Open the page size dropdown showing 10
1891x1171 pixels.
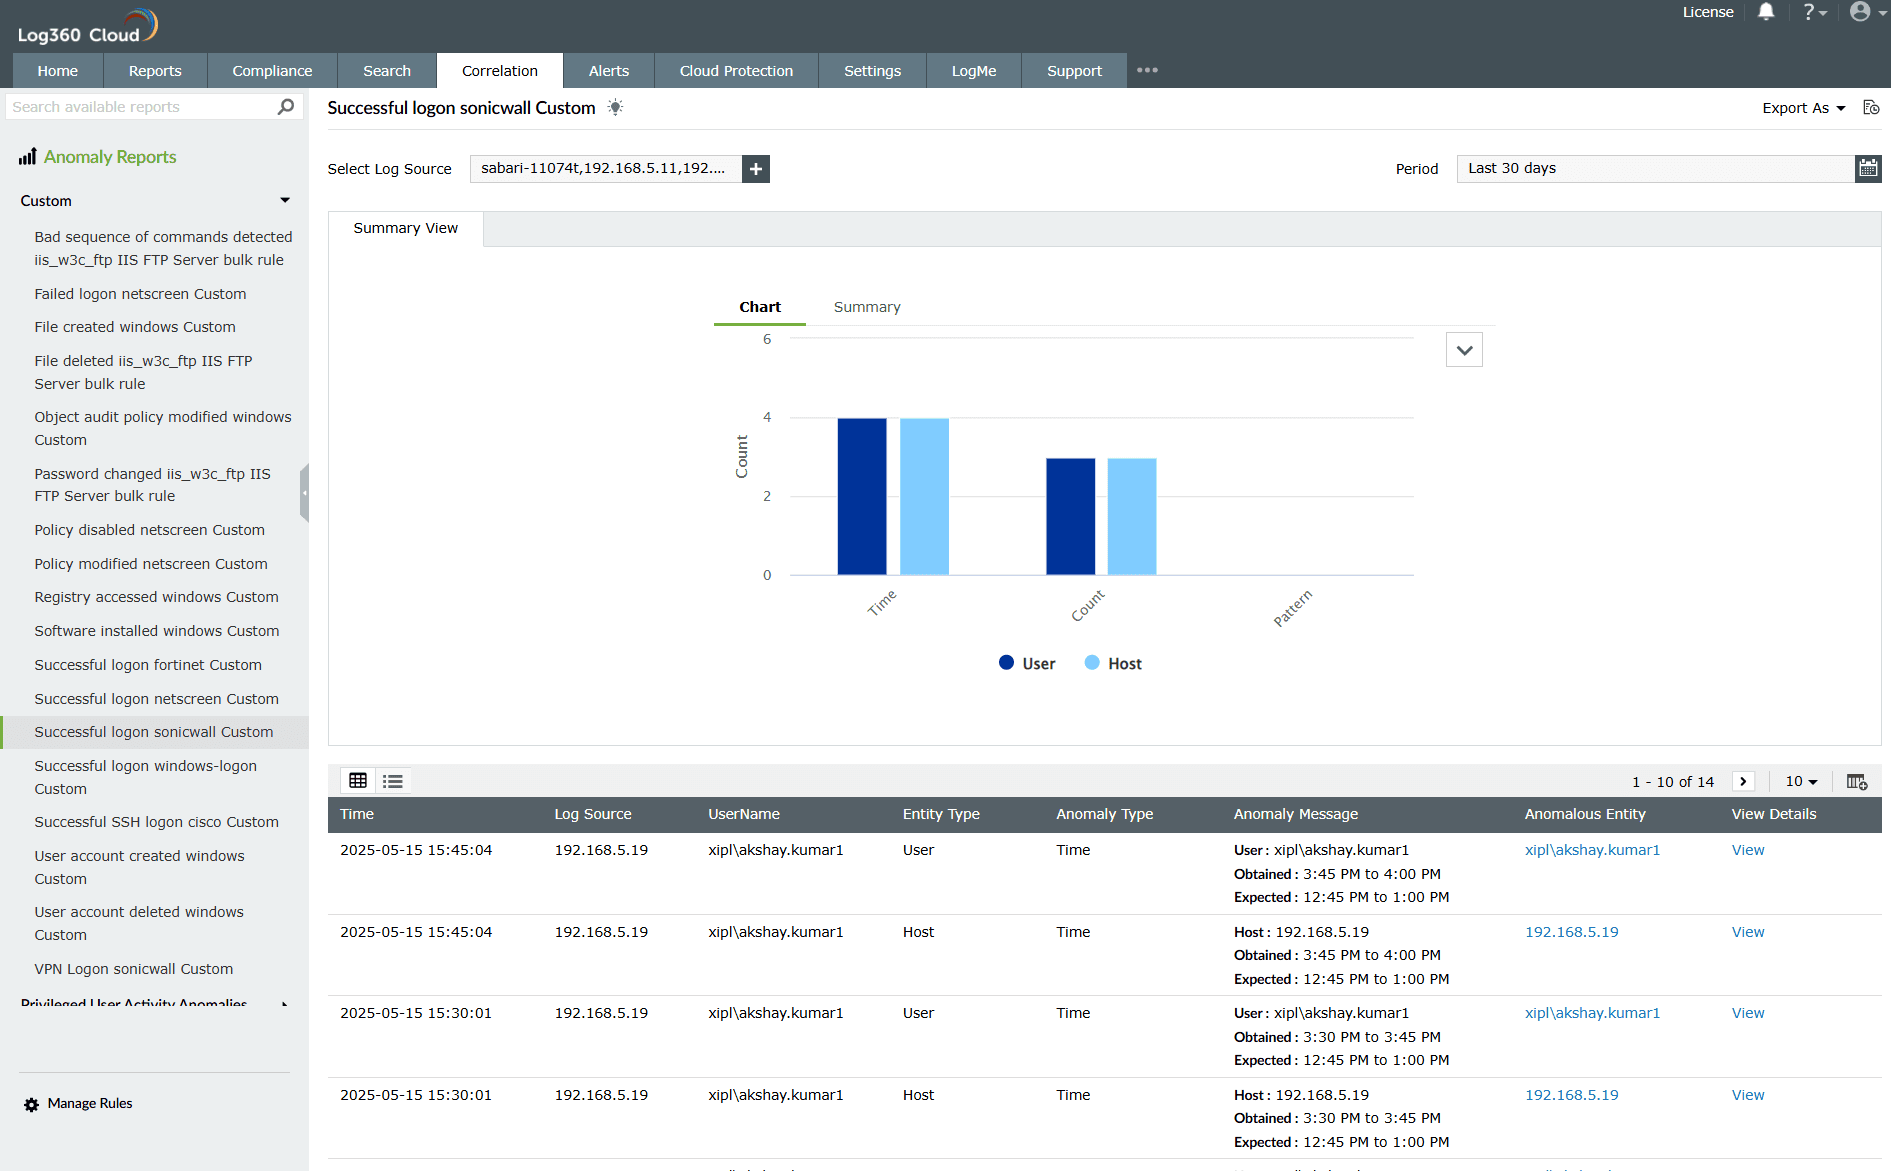tap(1800, 781)
